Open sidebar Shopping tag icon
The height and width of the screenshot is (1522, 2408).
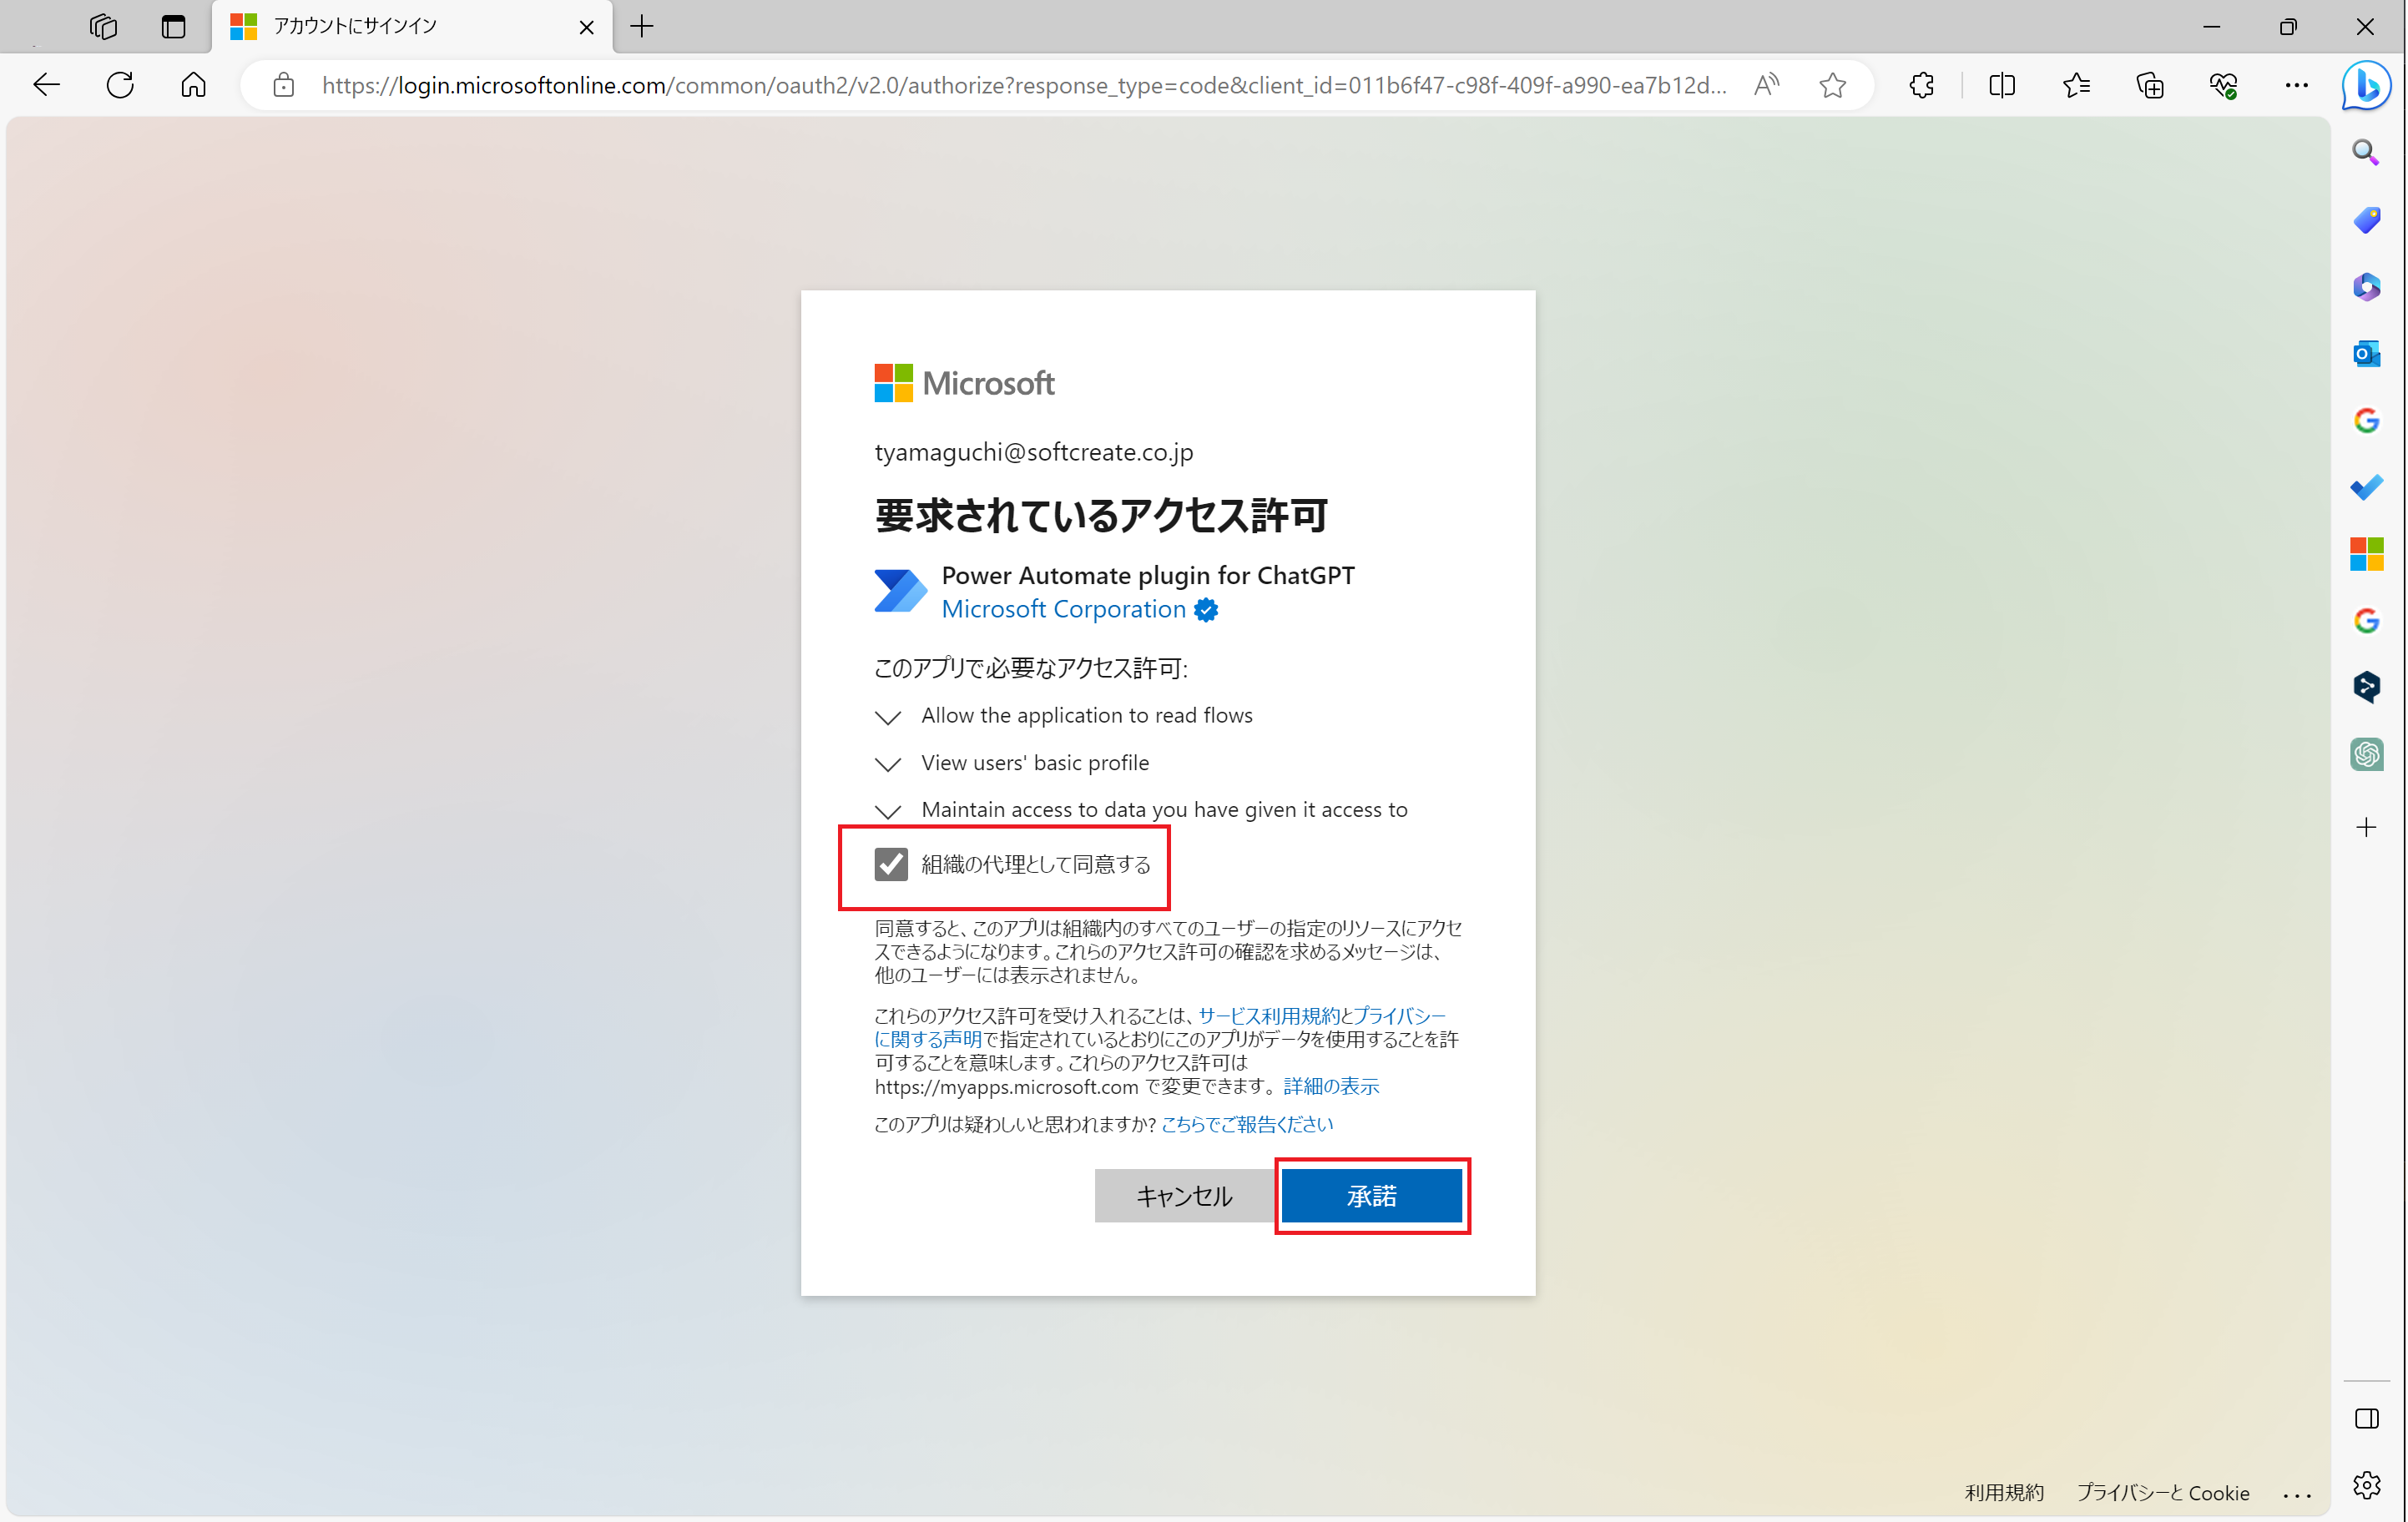(x=2366, y=219)
